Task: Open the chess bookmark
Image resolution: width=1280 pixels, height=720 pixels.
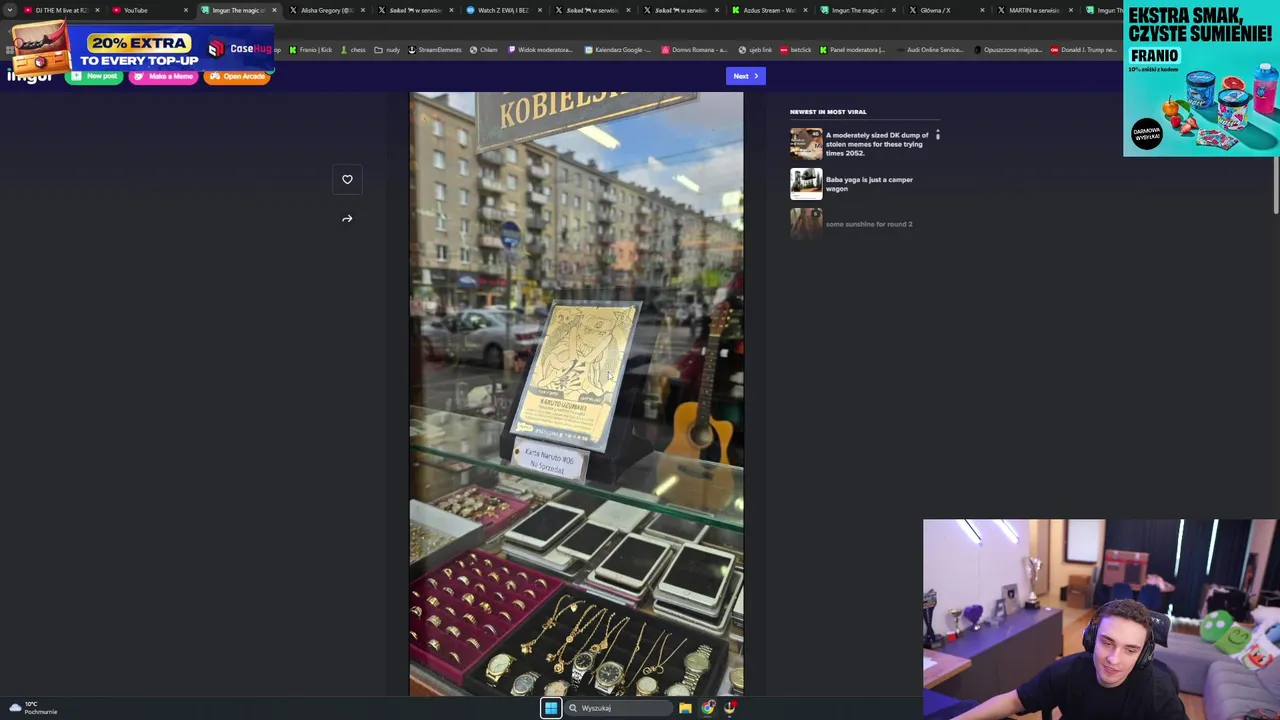Action: pyautogui.click(x=353, y=50)
